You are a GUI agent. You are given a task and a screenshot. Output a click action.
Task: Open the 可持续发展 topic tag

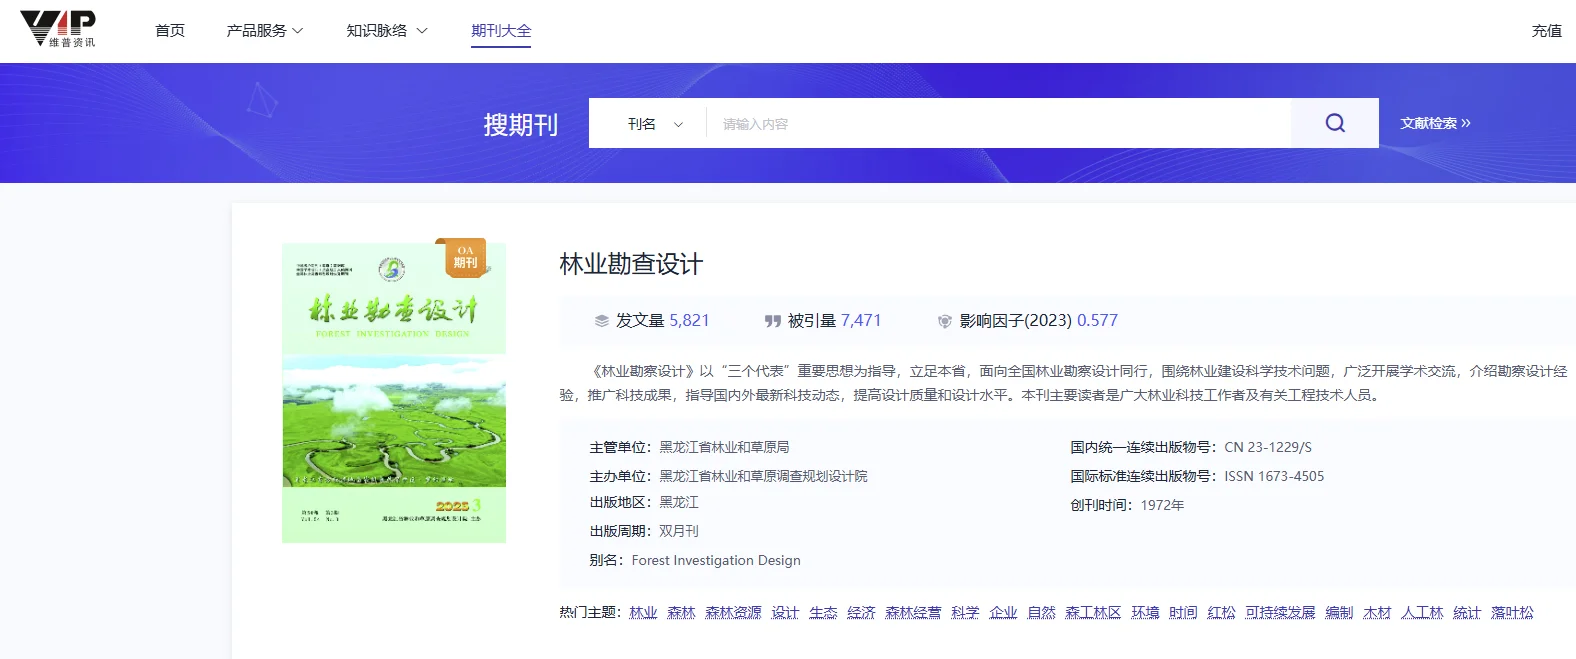tap(1280, 613)
